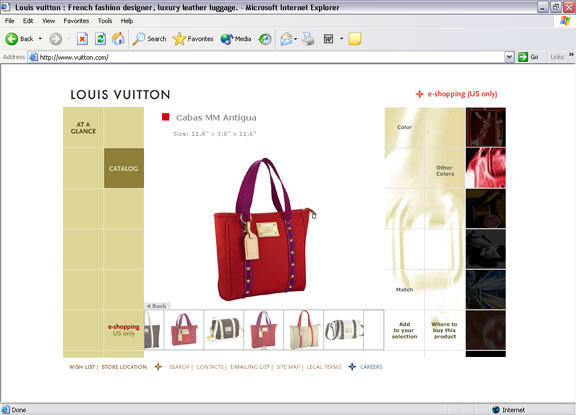Click the red color swatch beside Cabas MM Antigua
The image size is (576, 415).
tap(166, 117)
